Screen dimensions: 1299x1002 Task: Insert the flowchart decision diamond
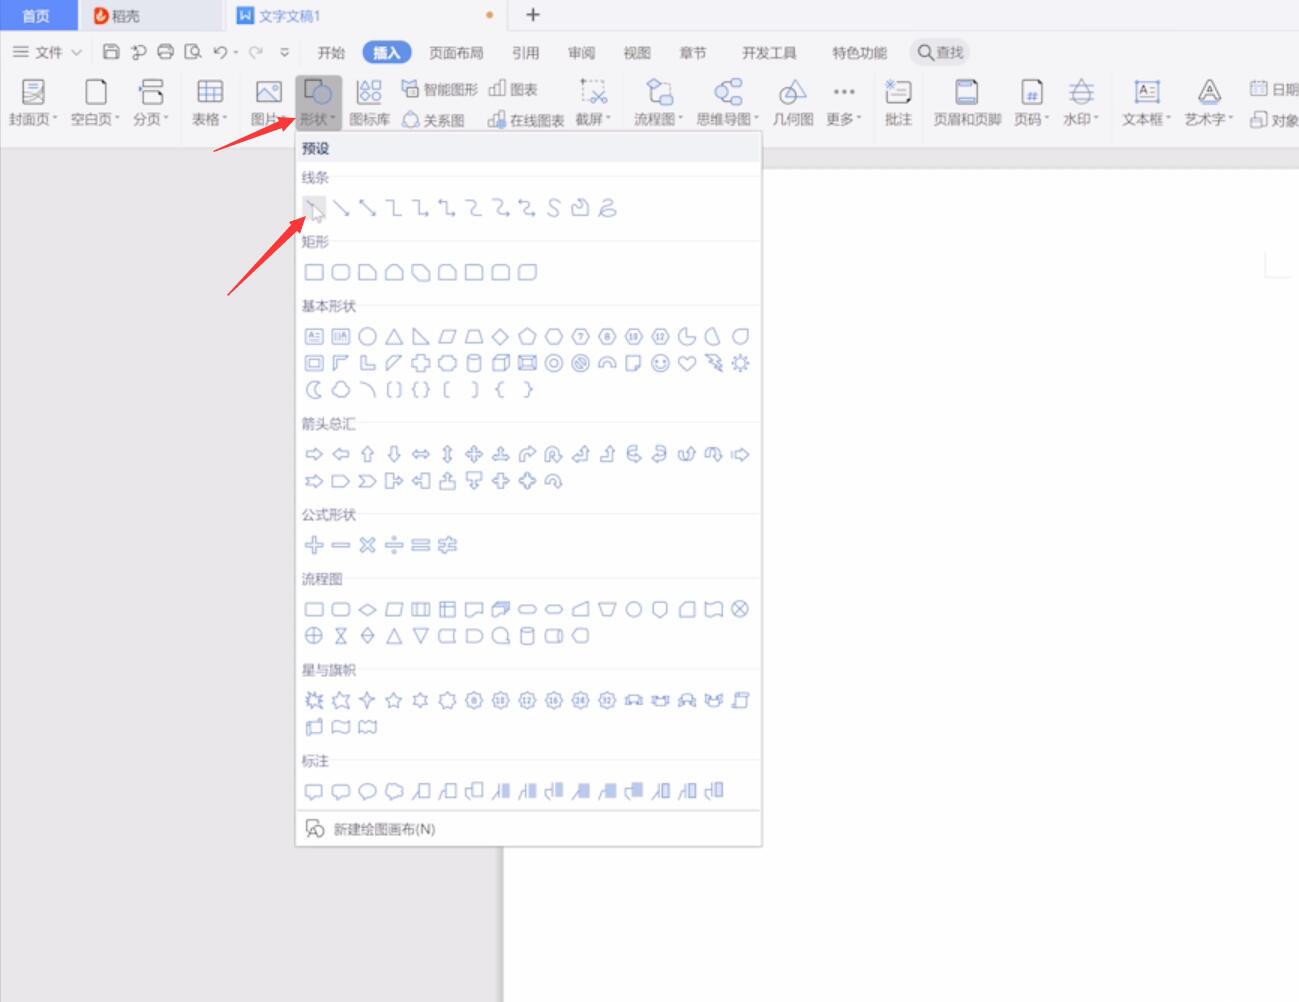pos(367,609)
